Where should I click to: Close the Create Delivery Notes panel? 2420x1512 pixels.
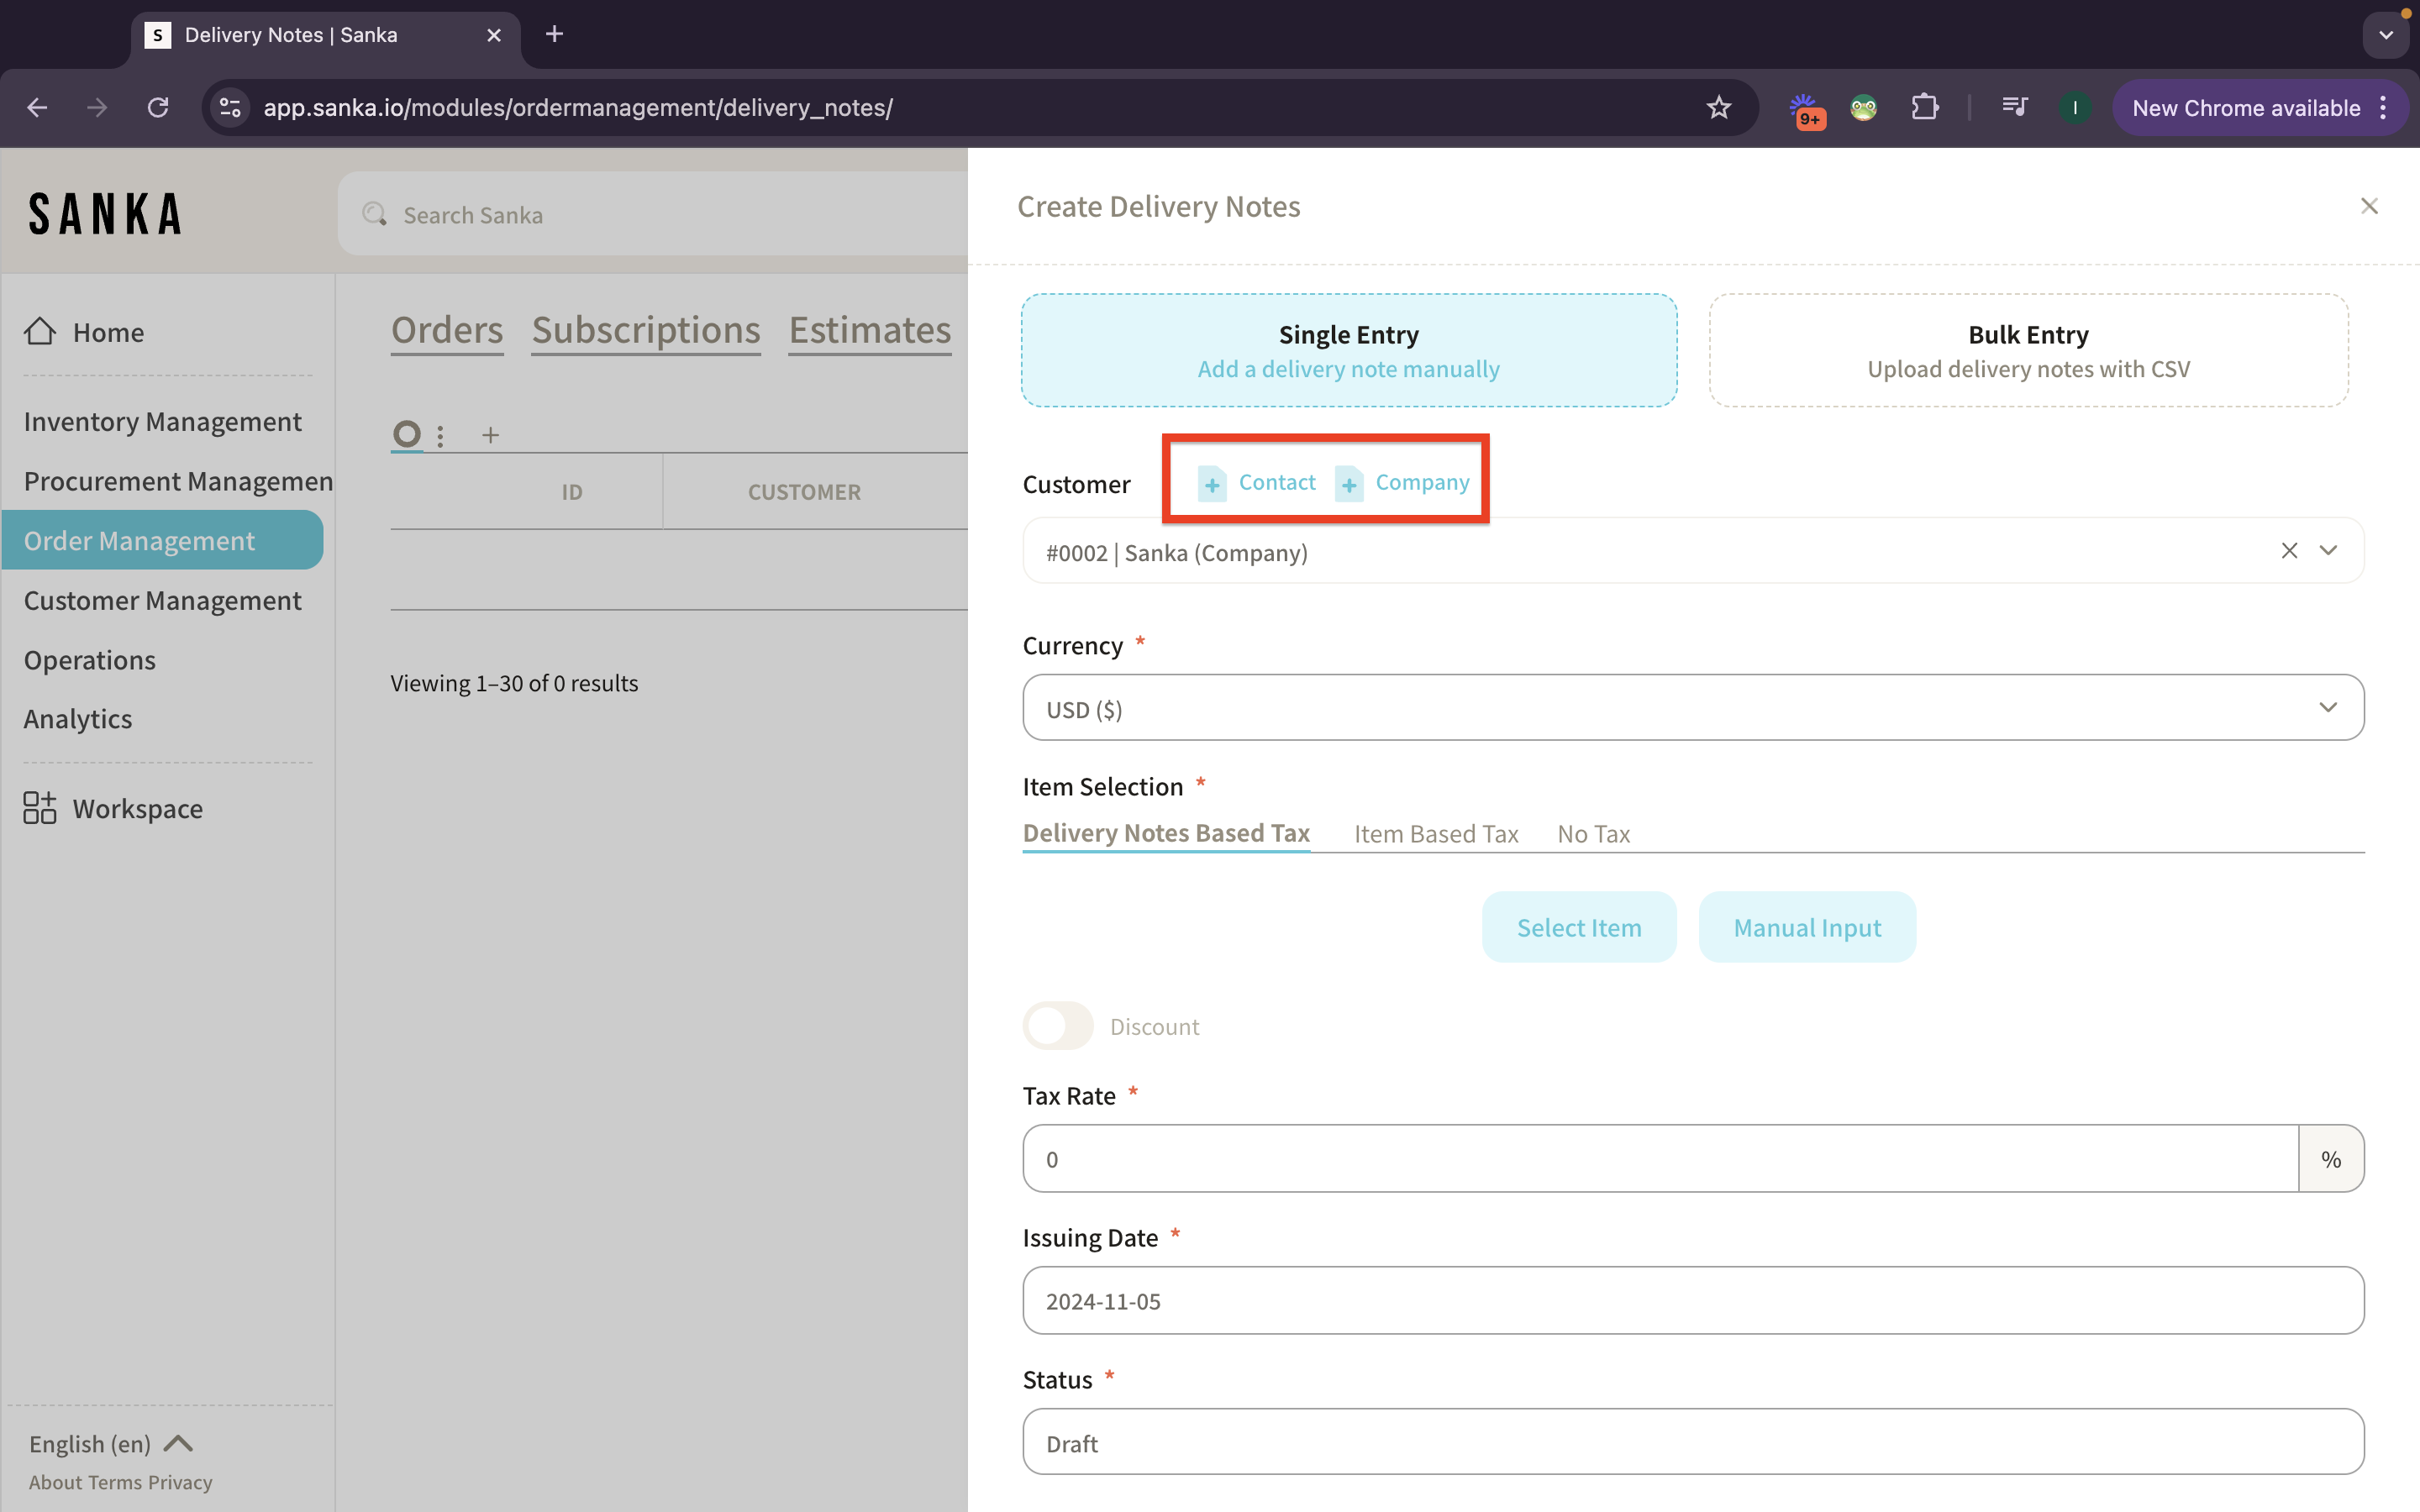[x=2369, y=206]
